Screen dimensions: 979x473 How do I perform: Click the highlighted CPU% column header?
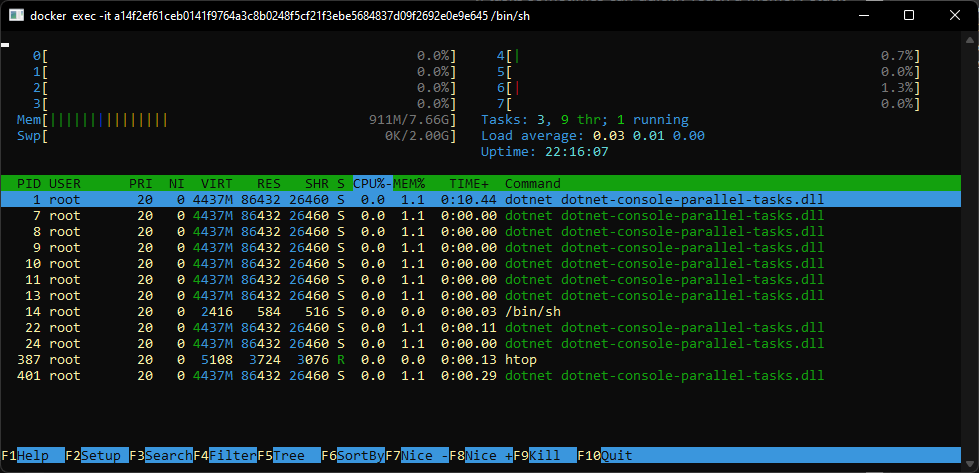(x=373, y=183)
